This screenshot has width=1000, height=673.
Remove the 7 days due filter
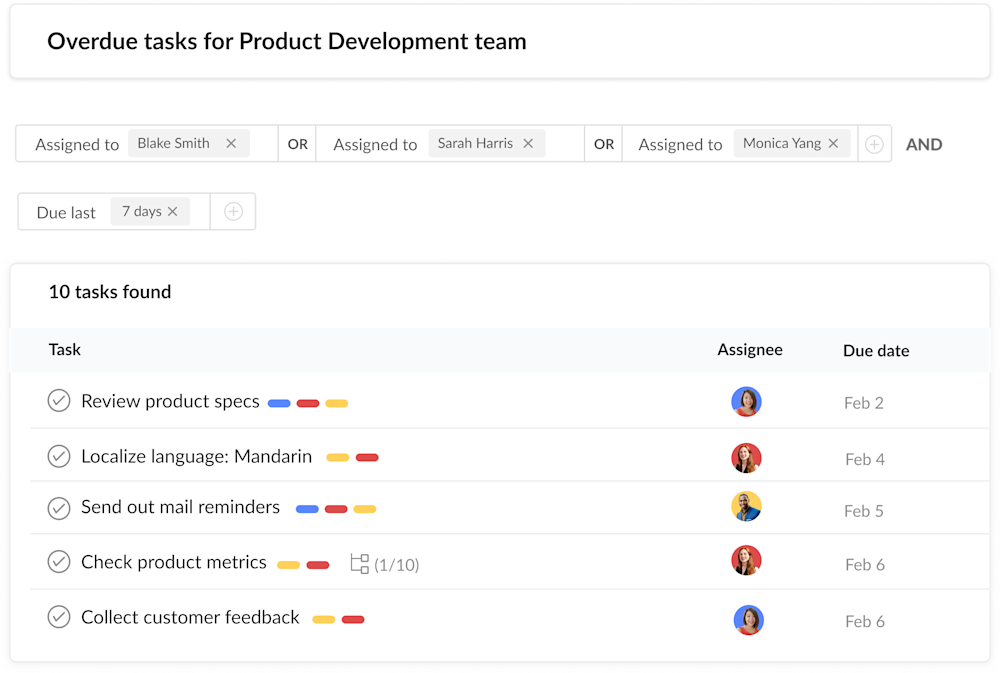(x=173, y=211)
